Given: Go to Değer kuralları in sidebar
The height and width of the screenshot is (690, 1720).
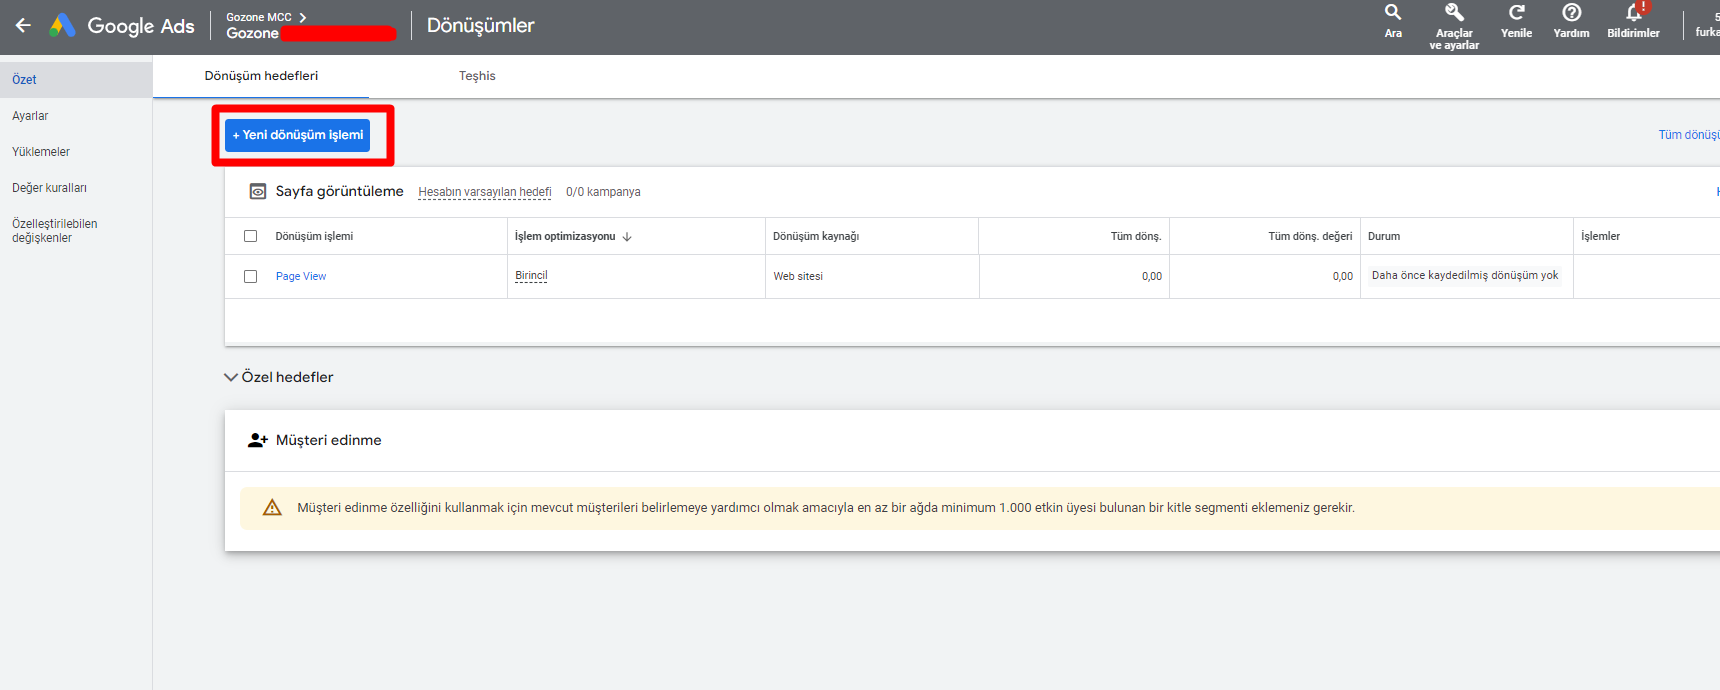Looking at the screenshot, I should pyautogui.click(x=49, y=188).
